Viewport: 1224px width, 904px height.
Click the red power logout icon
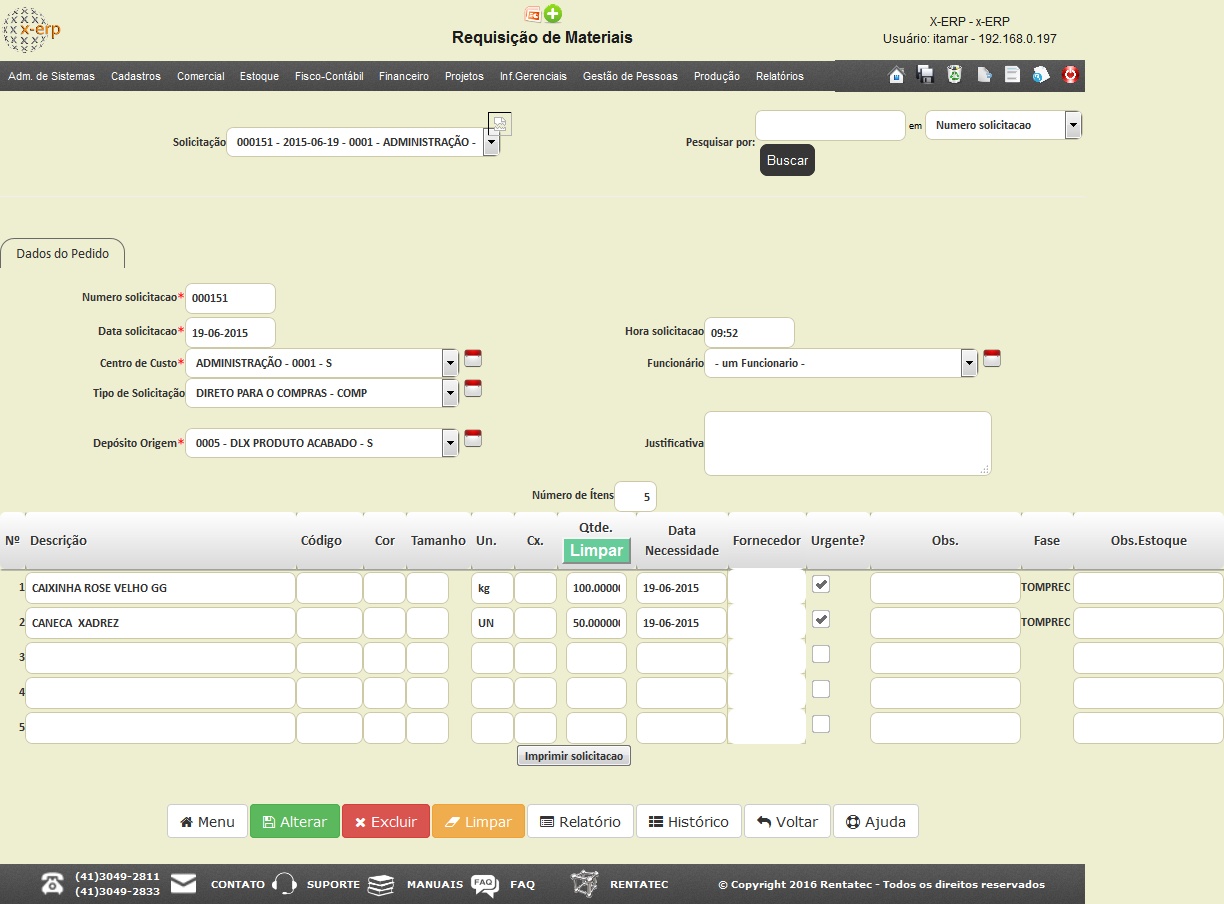pyautogui.click(x=1070, y=75)
